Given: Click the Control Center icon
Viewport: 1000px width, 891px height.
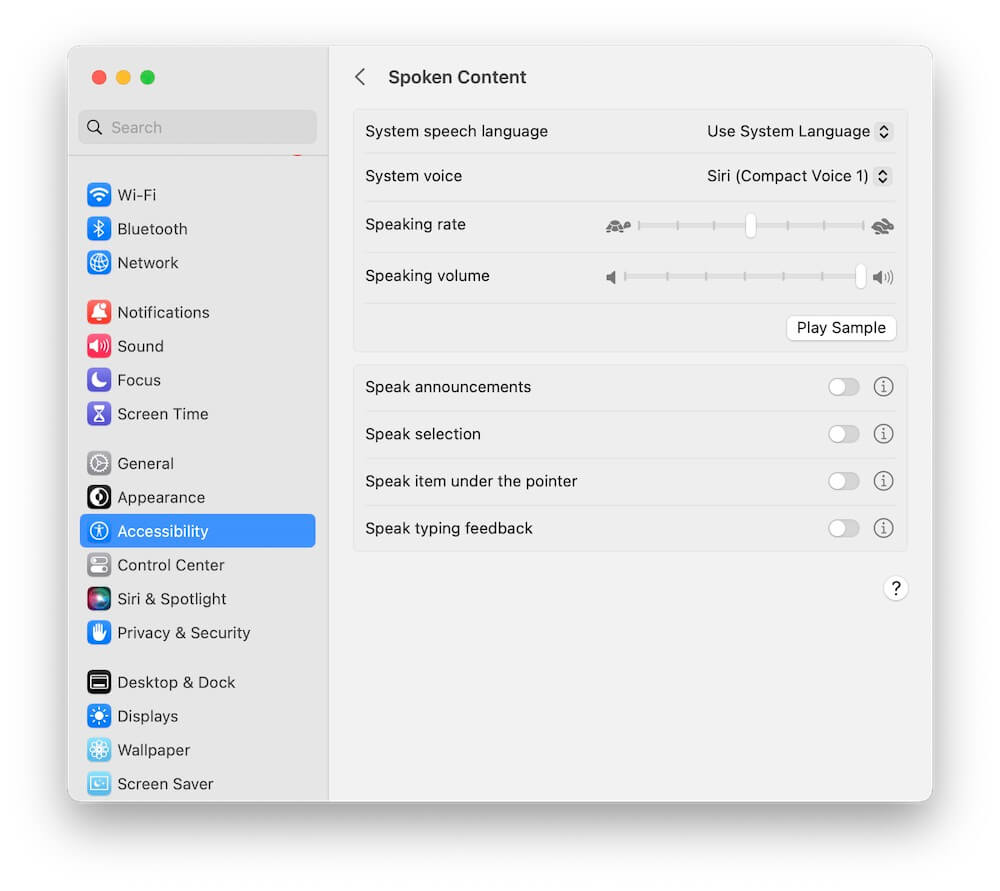Looking at the screenshot, I should [99, 564].
